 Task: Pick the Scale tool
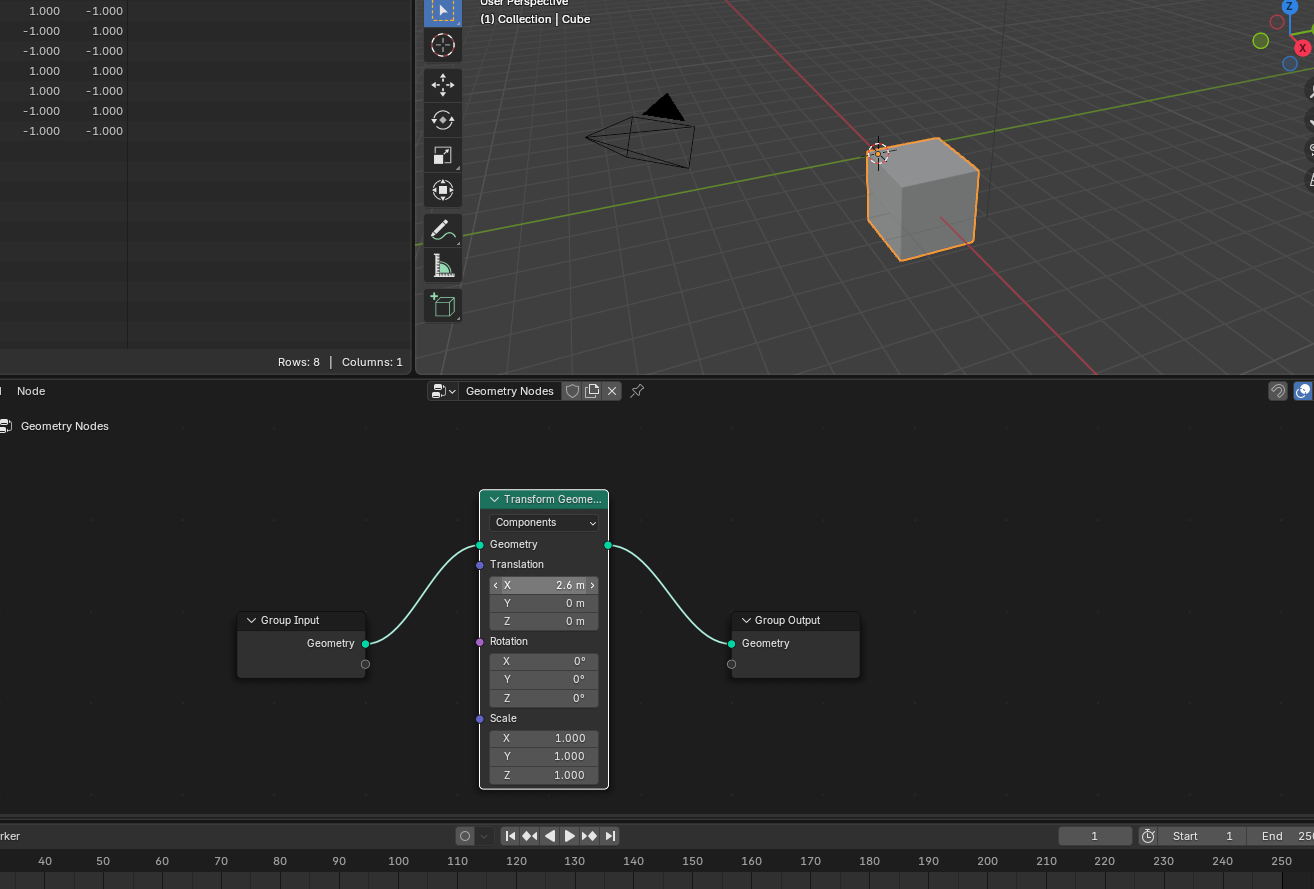click(x=443, y=155)
